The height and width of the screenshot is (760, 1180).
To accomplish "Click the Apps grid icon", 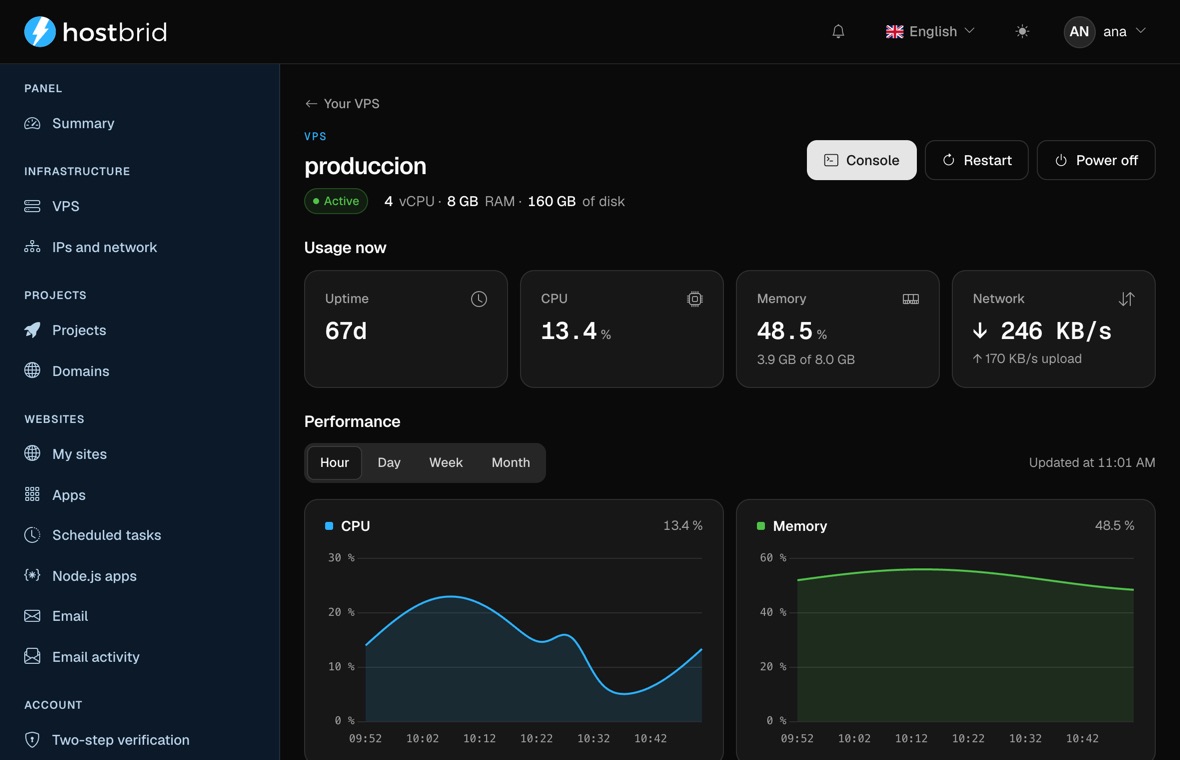I will (32, 494).
